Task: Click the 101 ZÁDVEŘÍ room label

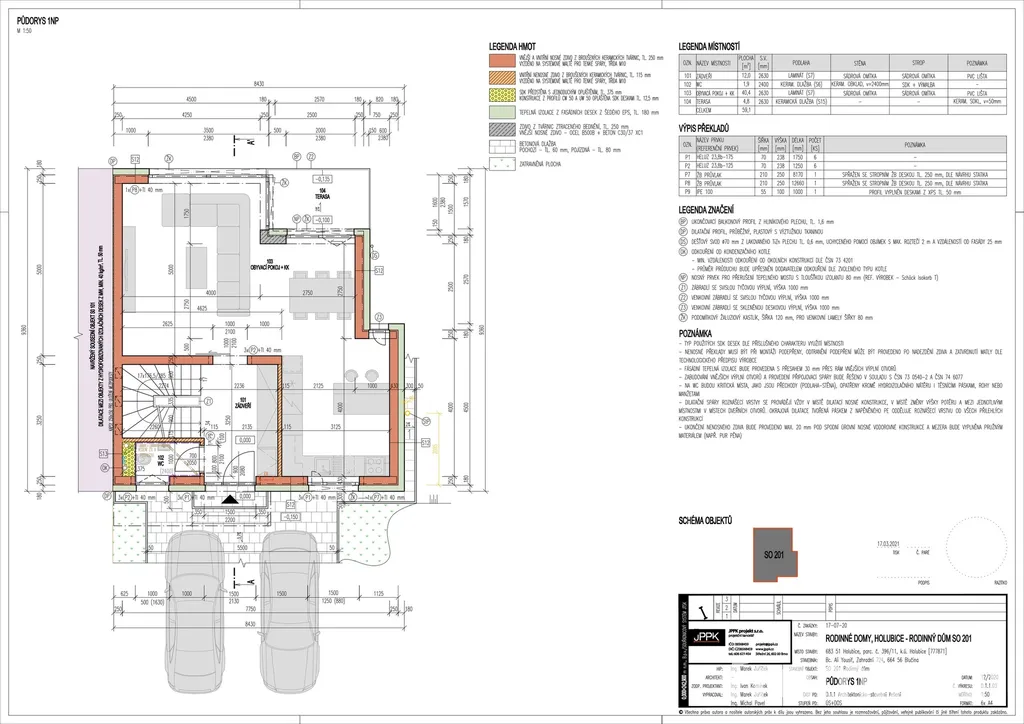Action: (241, 402)
